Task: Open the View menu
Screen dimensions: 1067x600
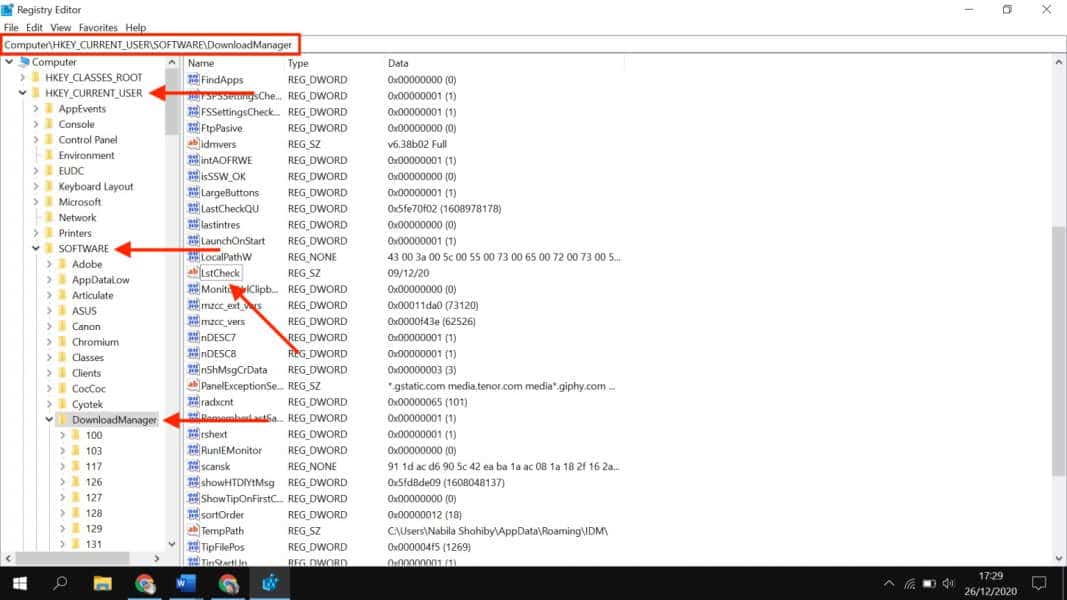Action: click(61, 28)
